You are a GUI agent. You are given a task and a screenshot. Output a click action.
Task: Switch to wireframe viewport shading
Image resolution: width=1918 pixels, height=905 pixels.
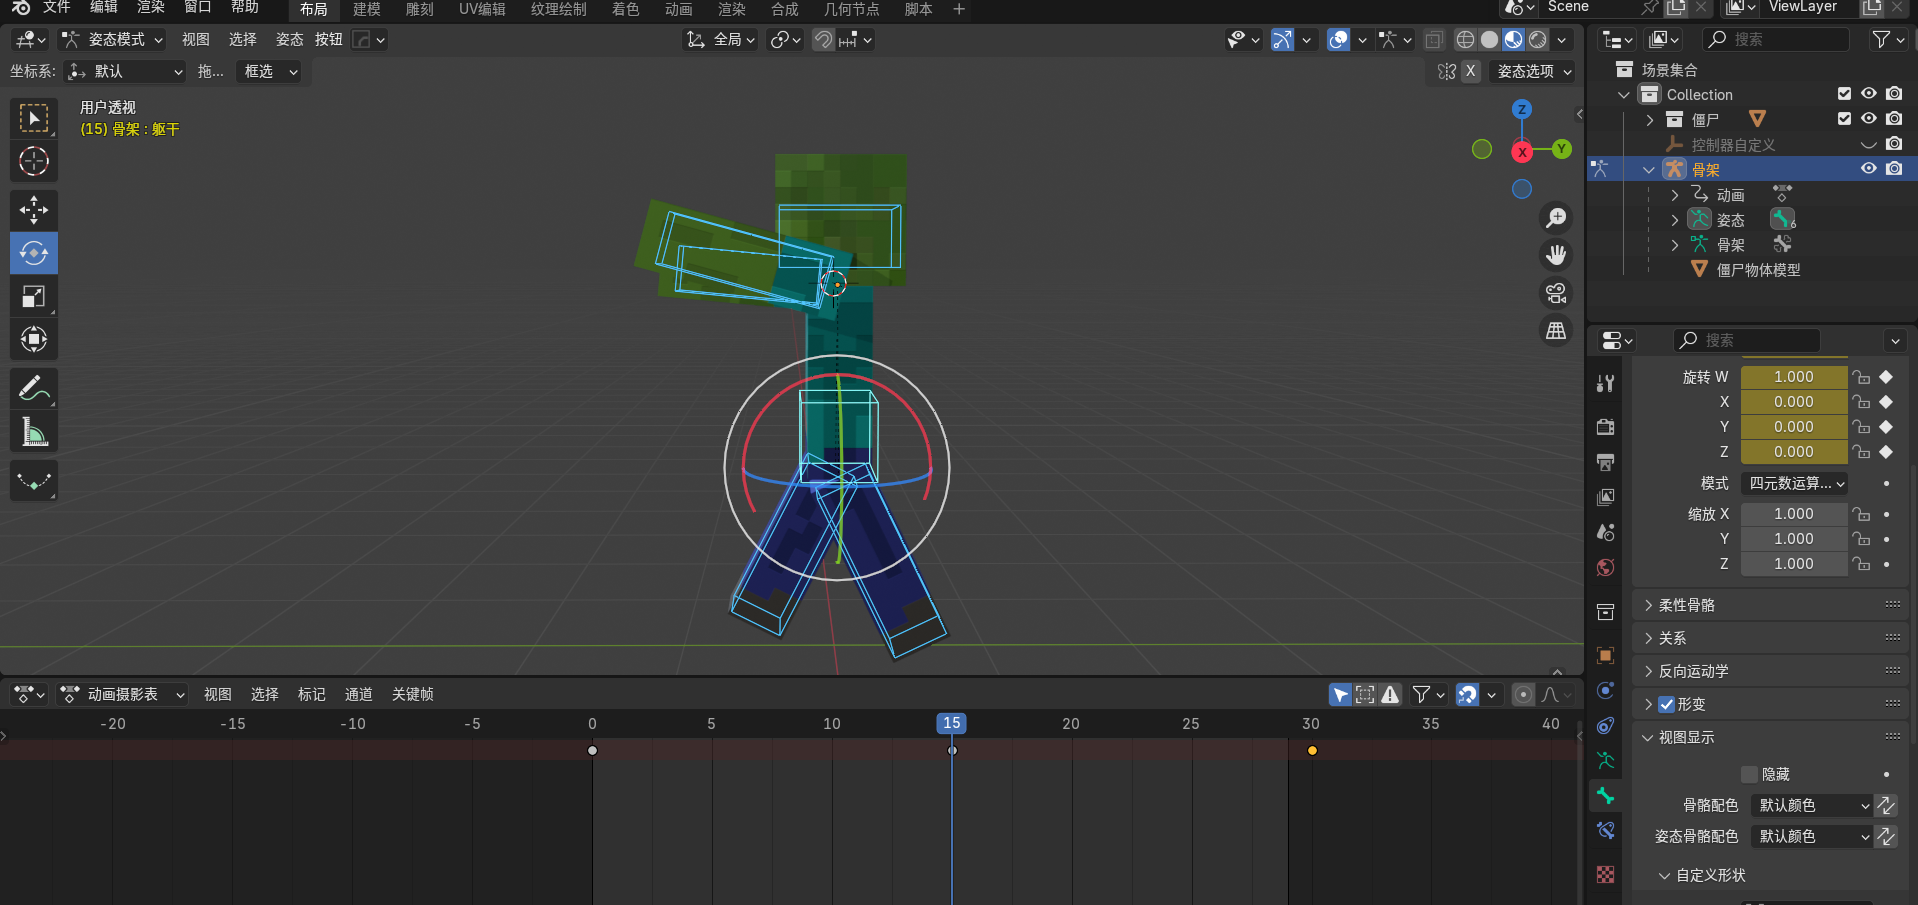[x=1465, y=40]
